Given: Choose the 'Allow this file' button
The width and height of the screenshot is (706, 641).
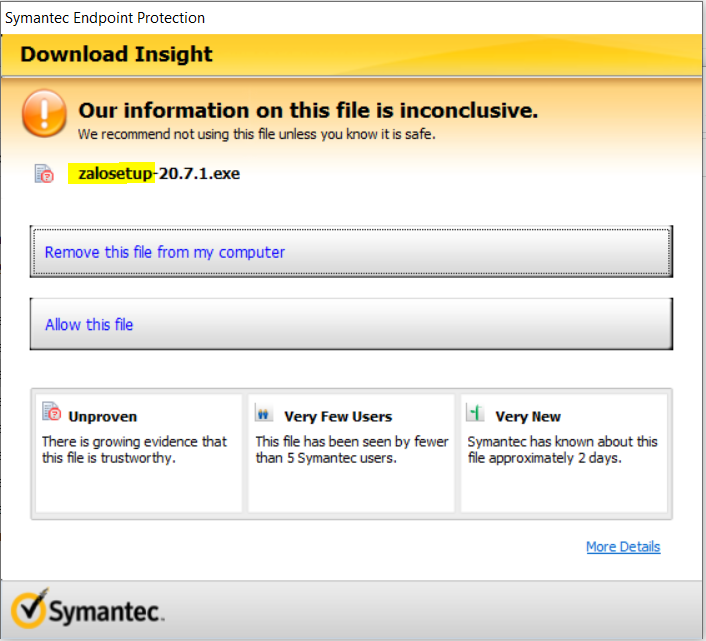Looking at the screenshot, I should pos(351,324).
